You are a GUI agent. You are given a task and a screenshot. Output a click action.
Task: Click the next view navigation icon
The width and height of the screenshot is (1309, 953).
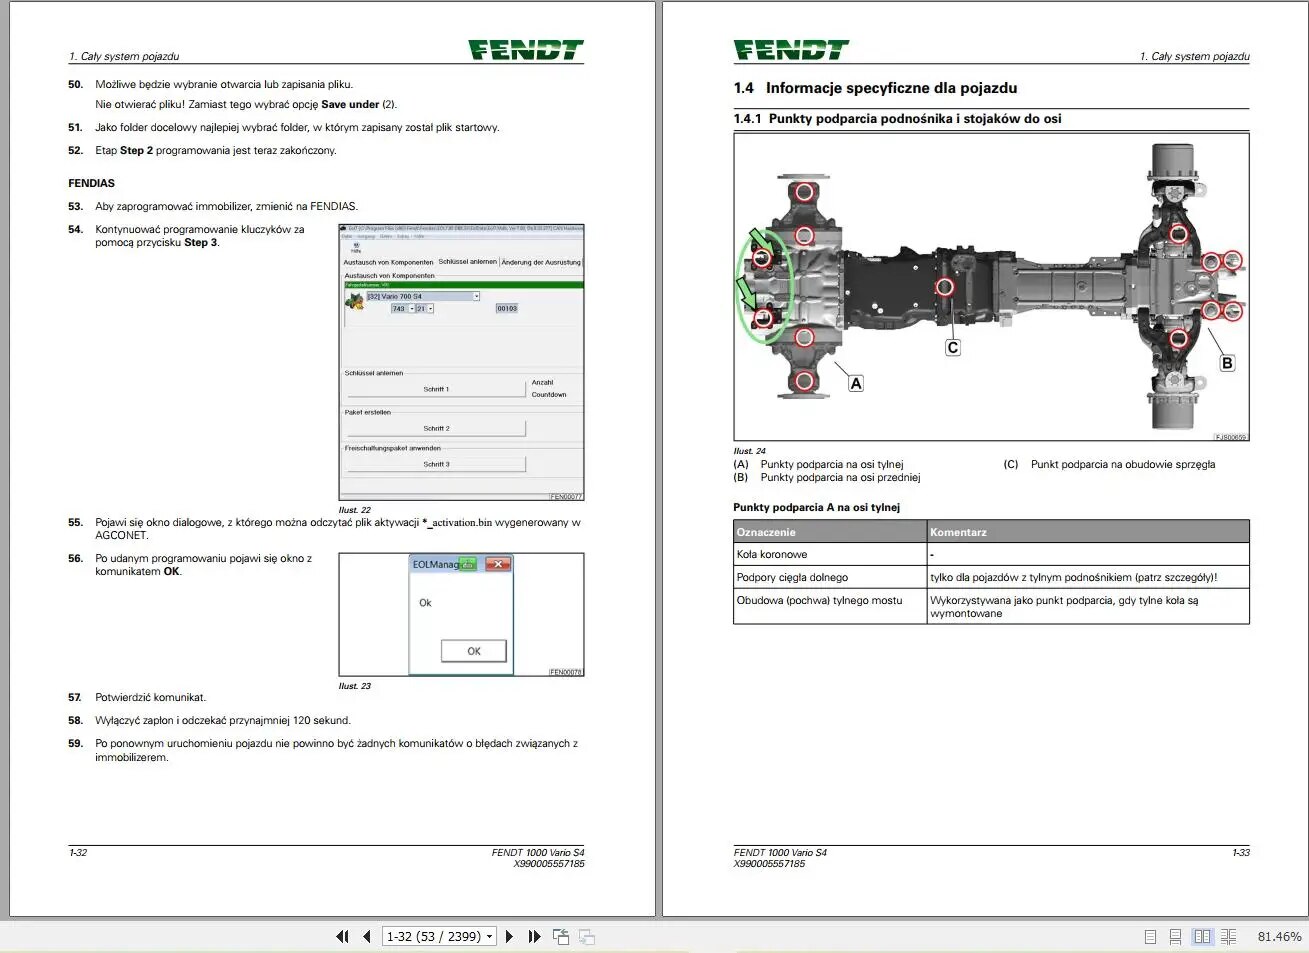[587, 937]
